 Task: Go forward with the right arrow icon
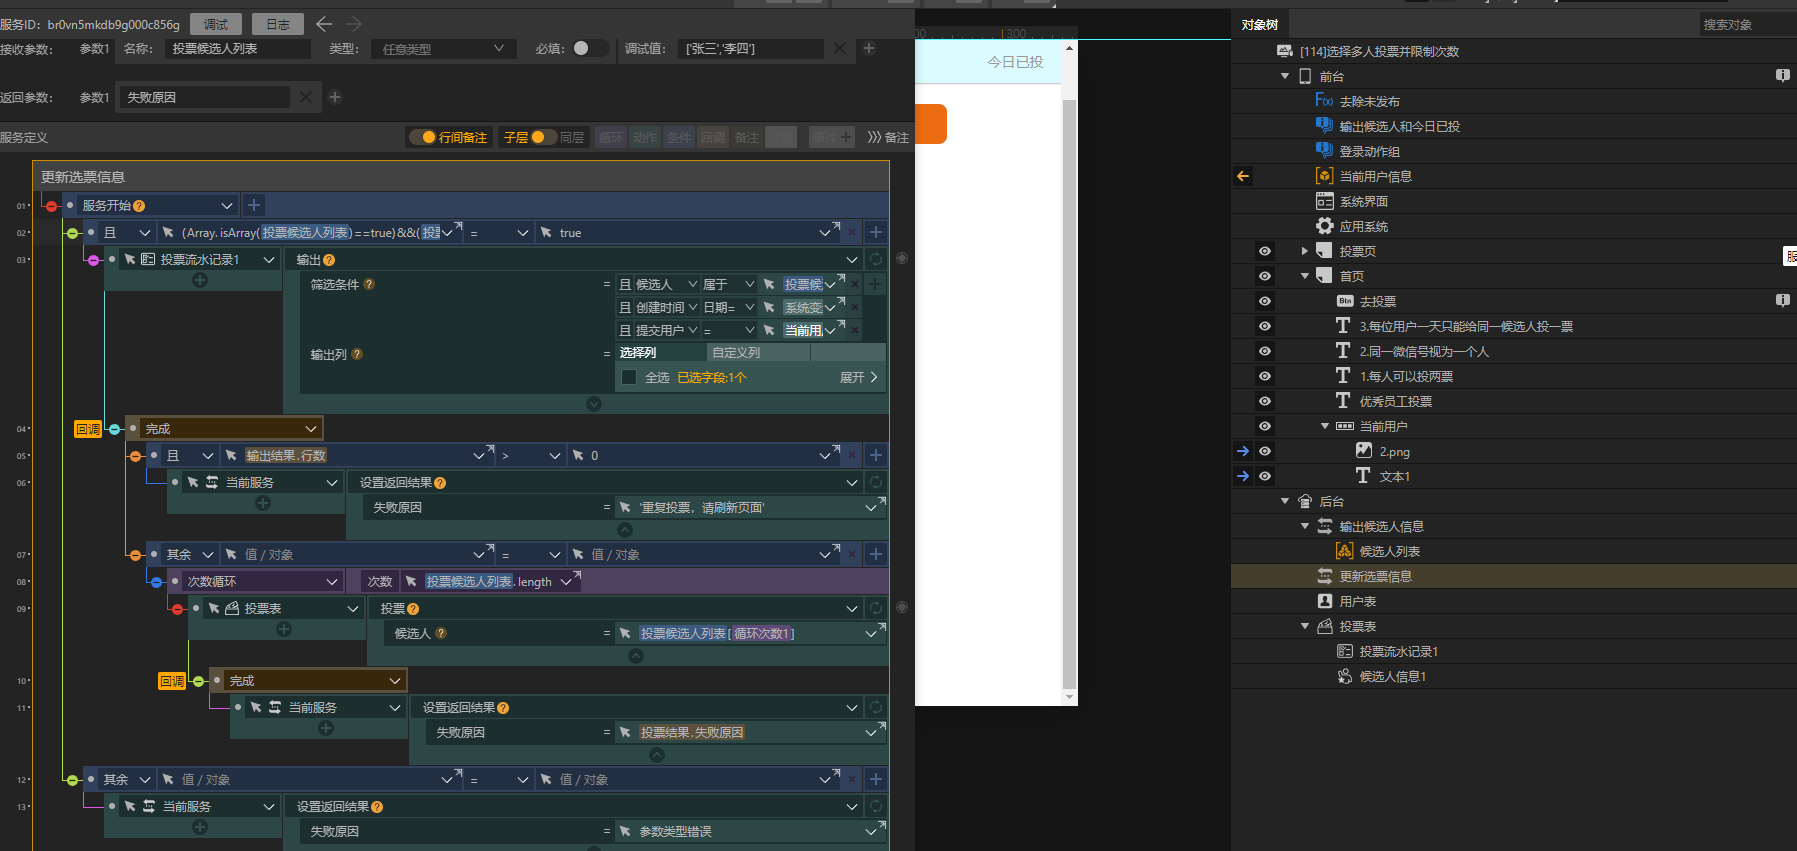pyautogui.click(x=354, y=24)
